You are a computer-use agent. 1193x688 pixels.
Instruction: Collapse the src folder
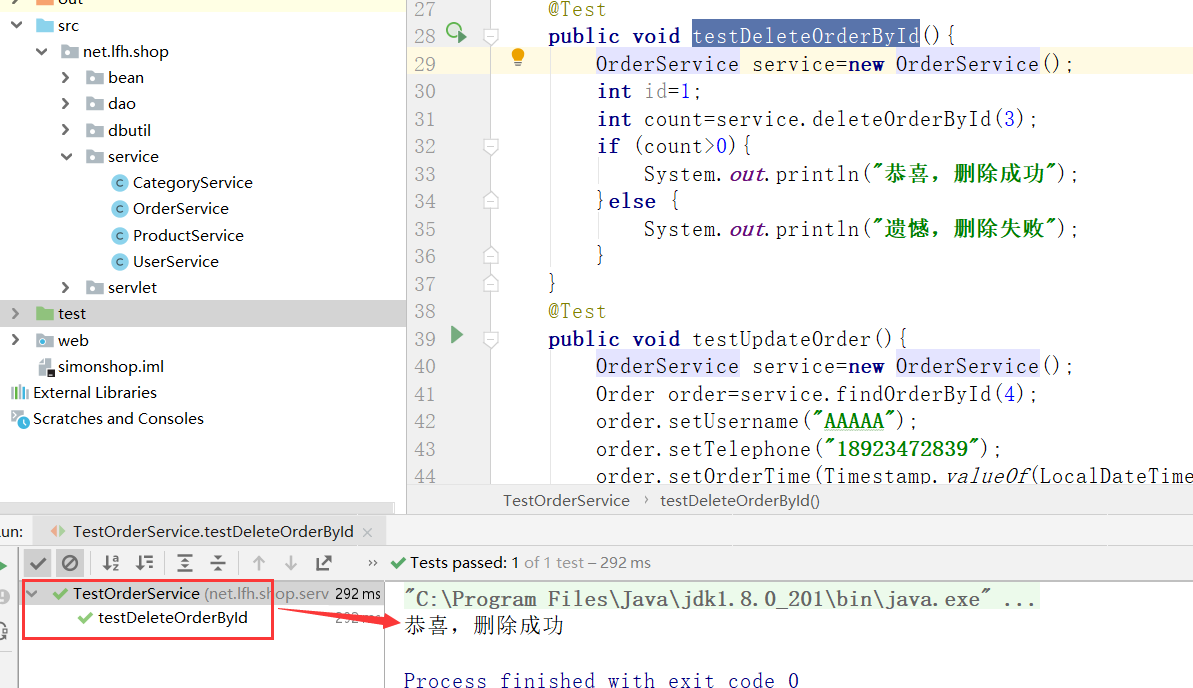click(x=16, y=25)
